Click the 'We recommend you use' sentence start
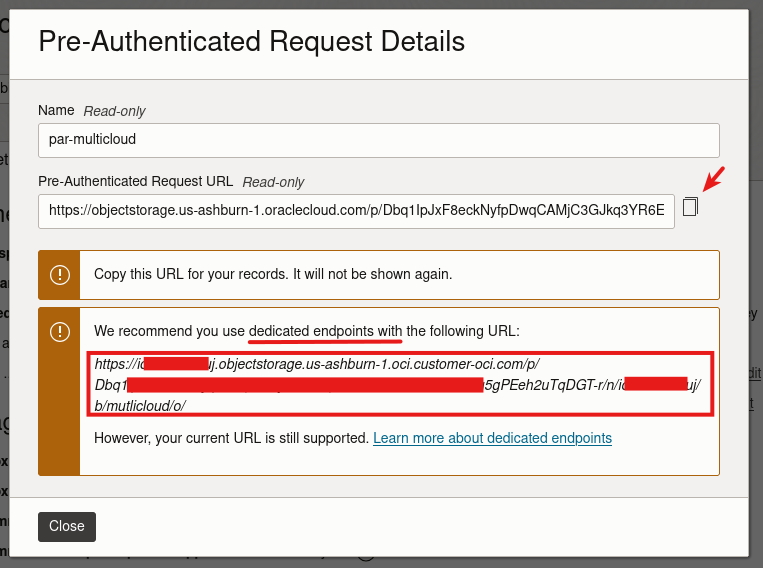 point(169,331)
